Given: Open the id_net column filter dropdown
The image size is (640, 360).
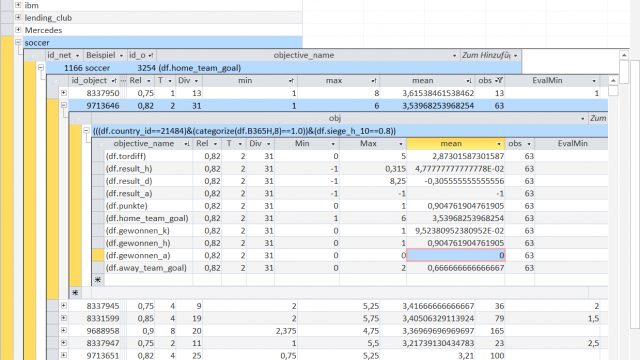Looking at the screenshot, I should 78,56.
